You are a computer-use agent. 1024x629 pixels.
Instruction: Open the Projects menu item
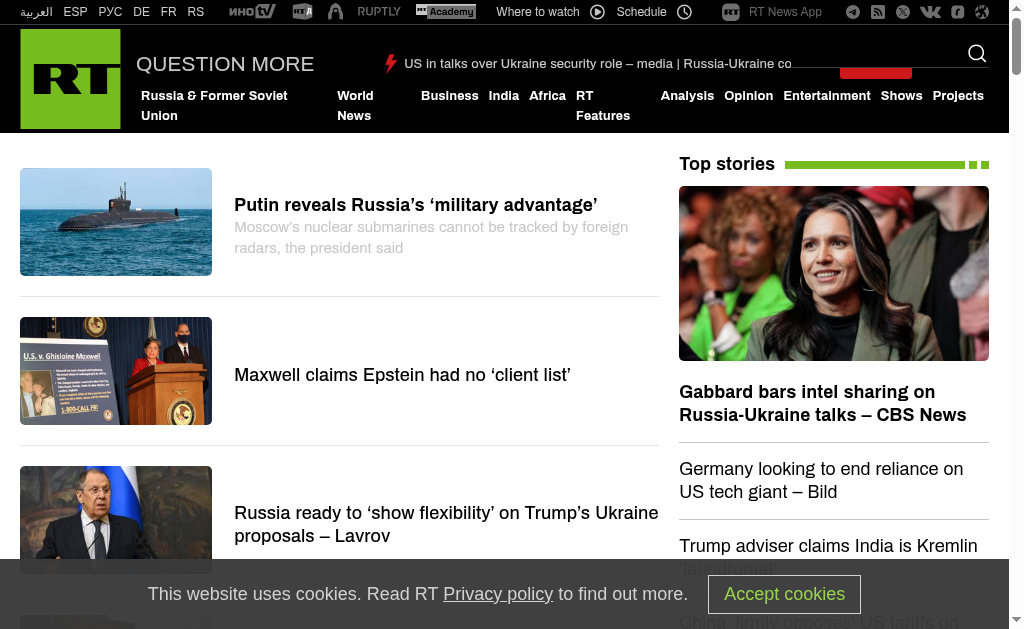click(x=958, y=95)
